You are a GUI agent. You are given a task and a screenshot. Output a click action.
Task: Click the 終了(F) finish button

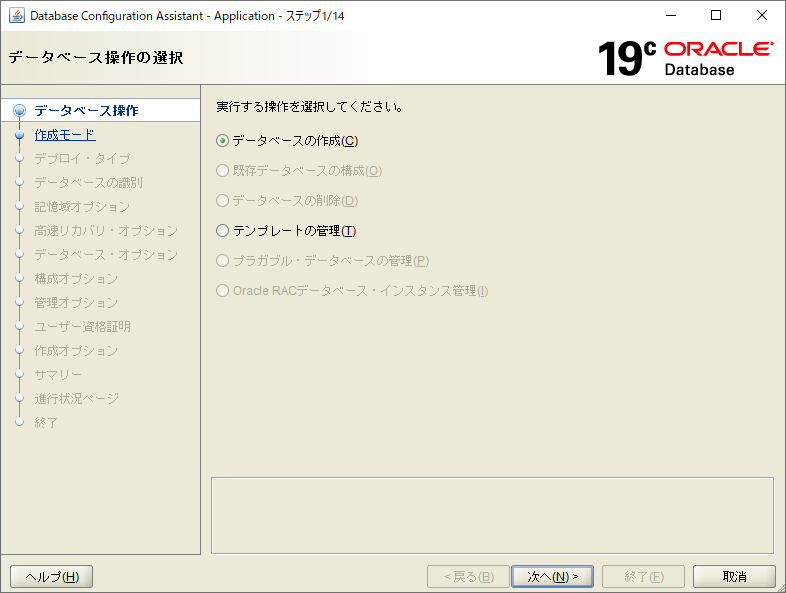(x=643, y=576)
